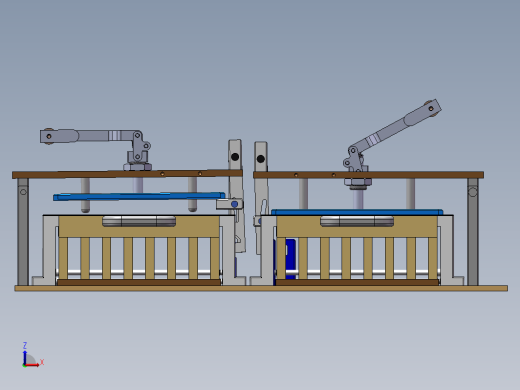Select the dark blue block behind right fixture

[x=290, y=258]
